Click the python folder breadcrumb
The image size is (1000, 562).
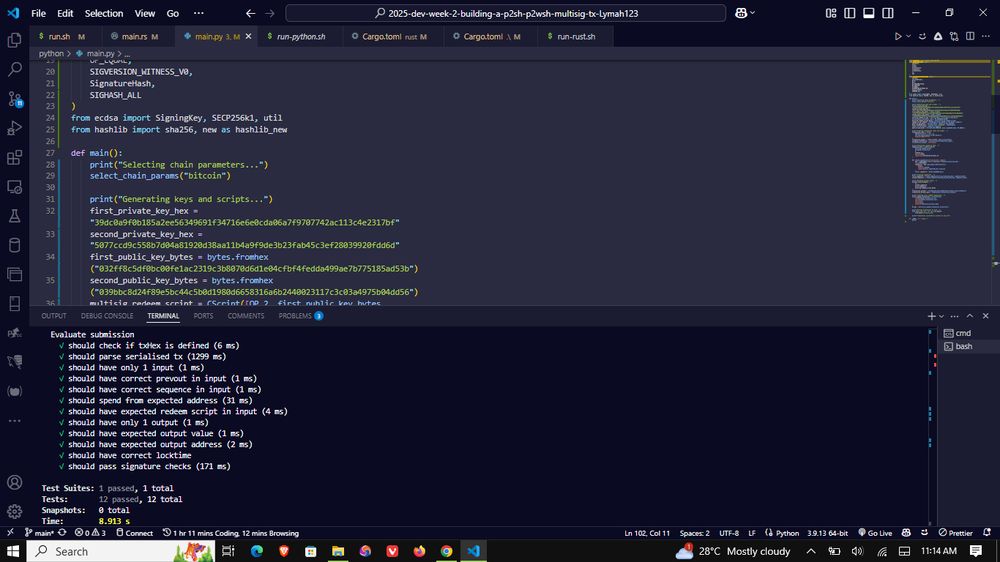tap(51, 54)
